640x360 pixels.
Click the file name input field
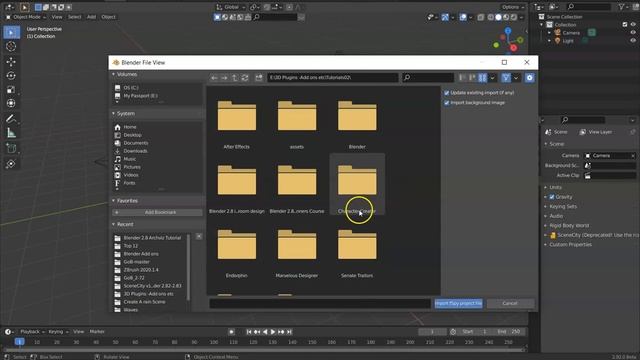[320, 303]
